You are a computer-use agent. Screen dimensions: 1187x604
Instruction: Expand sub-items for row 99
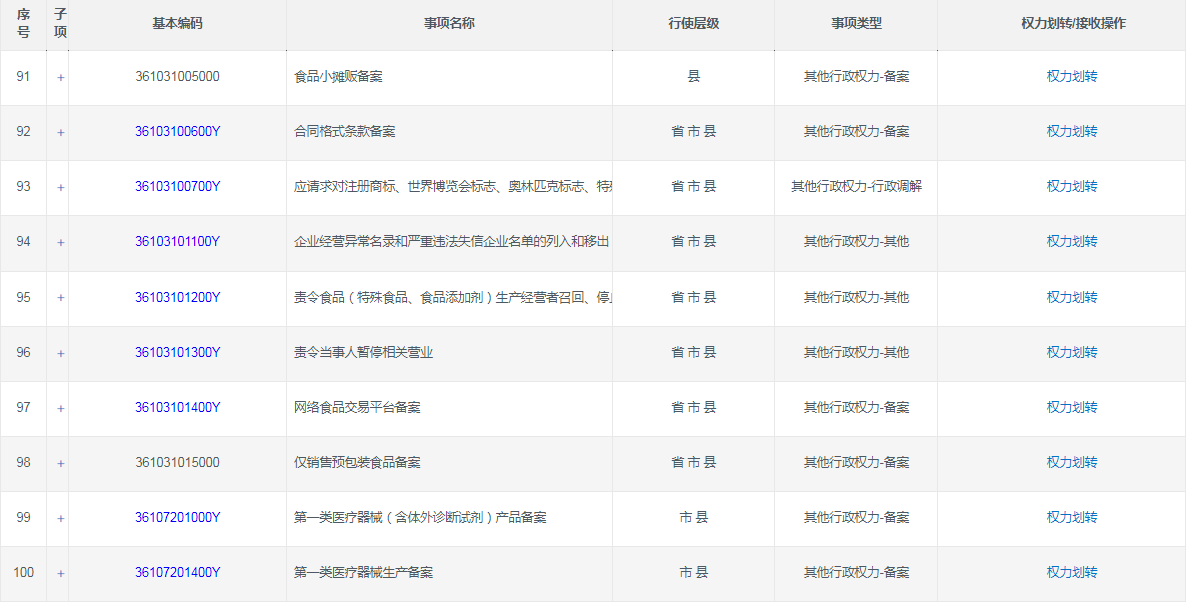[60, 518]
